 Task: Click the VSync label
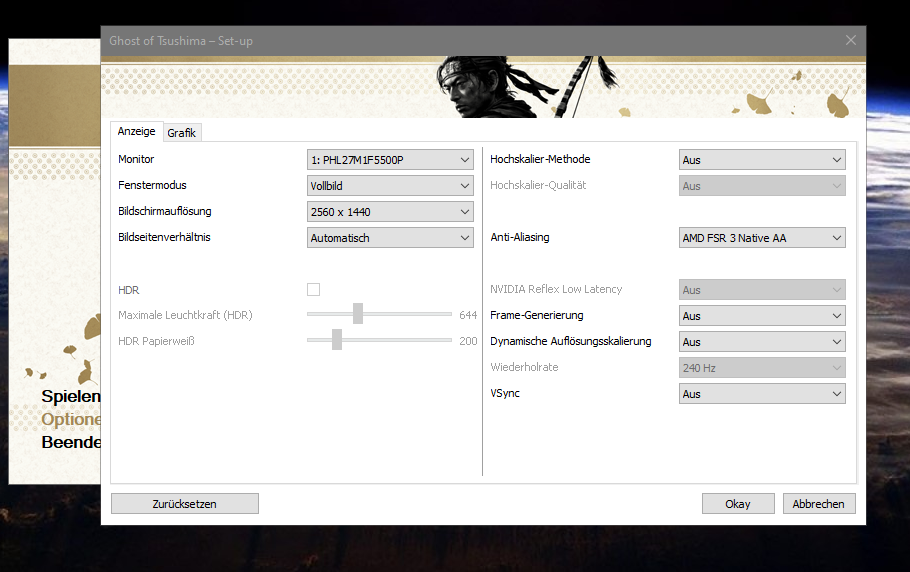click(x=504, y=393)
